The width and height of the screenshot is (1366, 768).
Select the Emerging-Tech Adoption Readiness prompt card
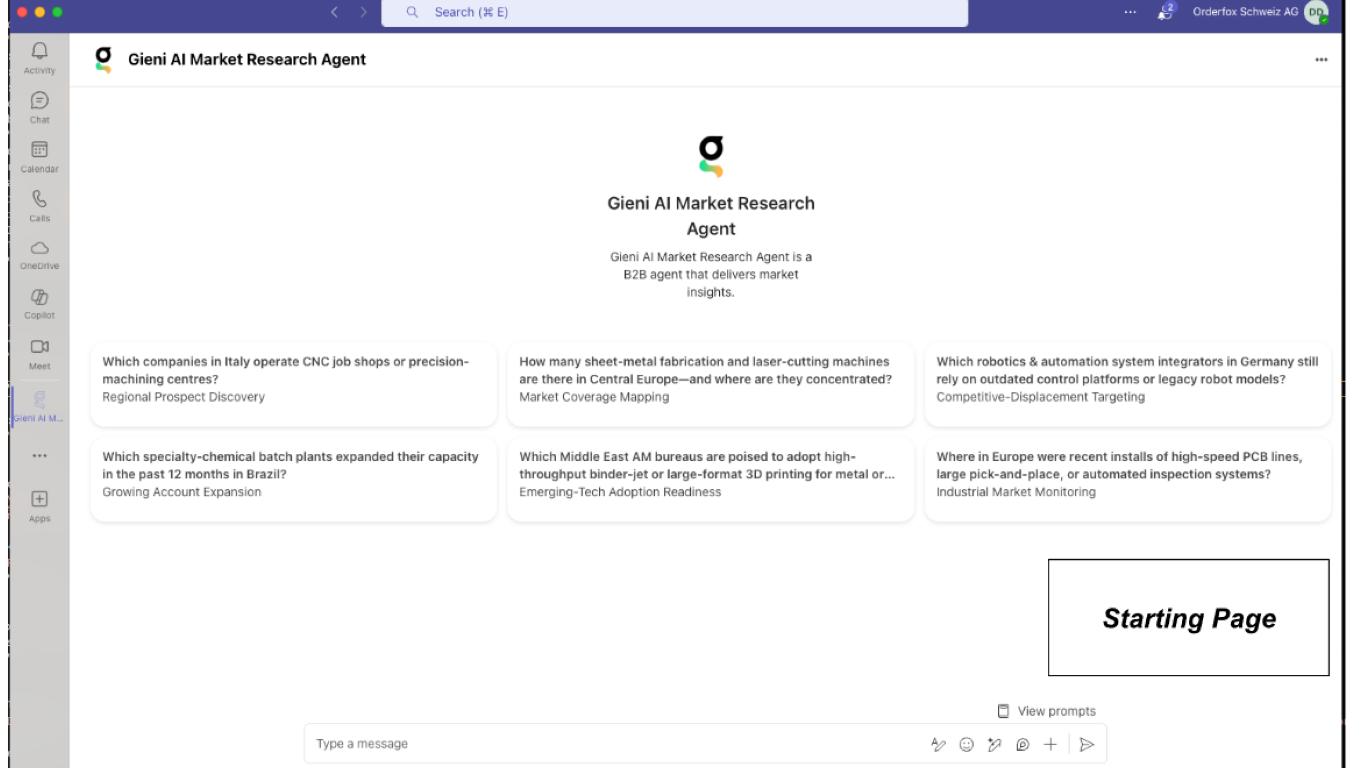pos(710,479)
